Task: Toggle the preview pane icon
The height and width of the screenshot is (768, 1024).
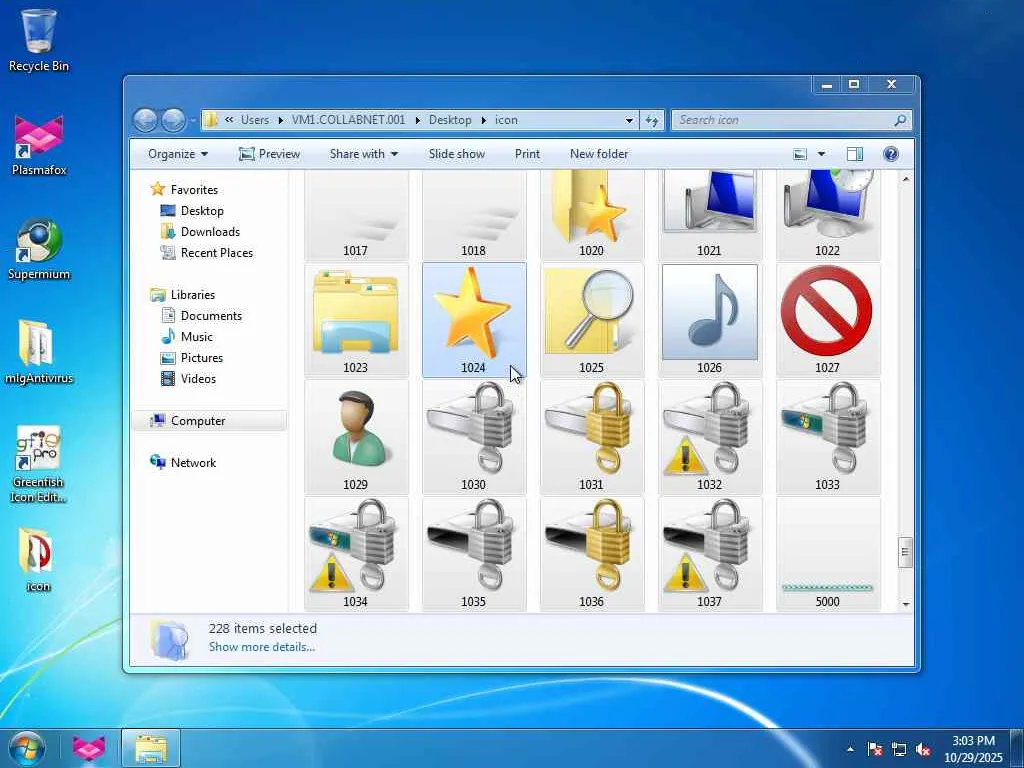Action: tap(855, 154)
